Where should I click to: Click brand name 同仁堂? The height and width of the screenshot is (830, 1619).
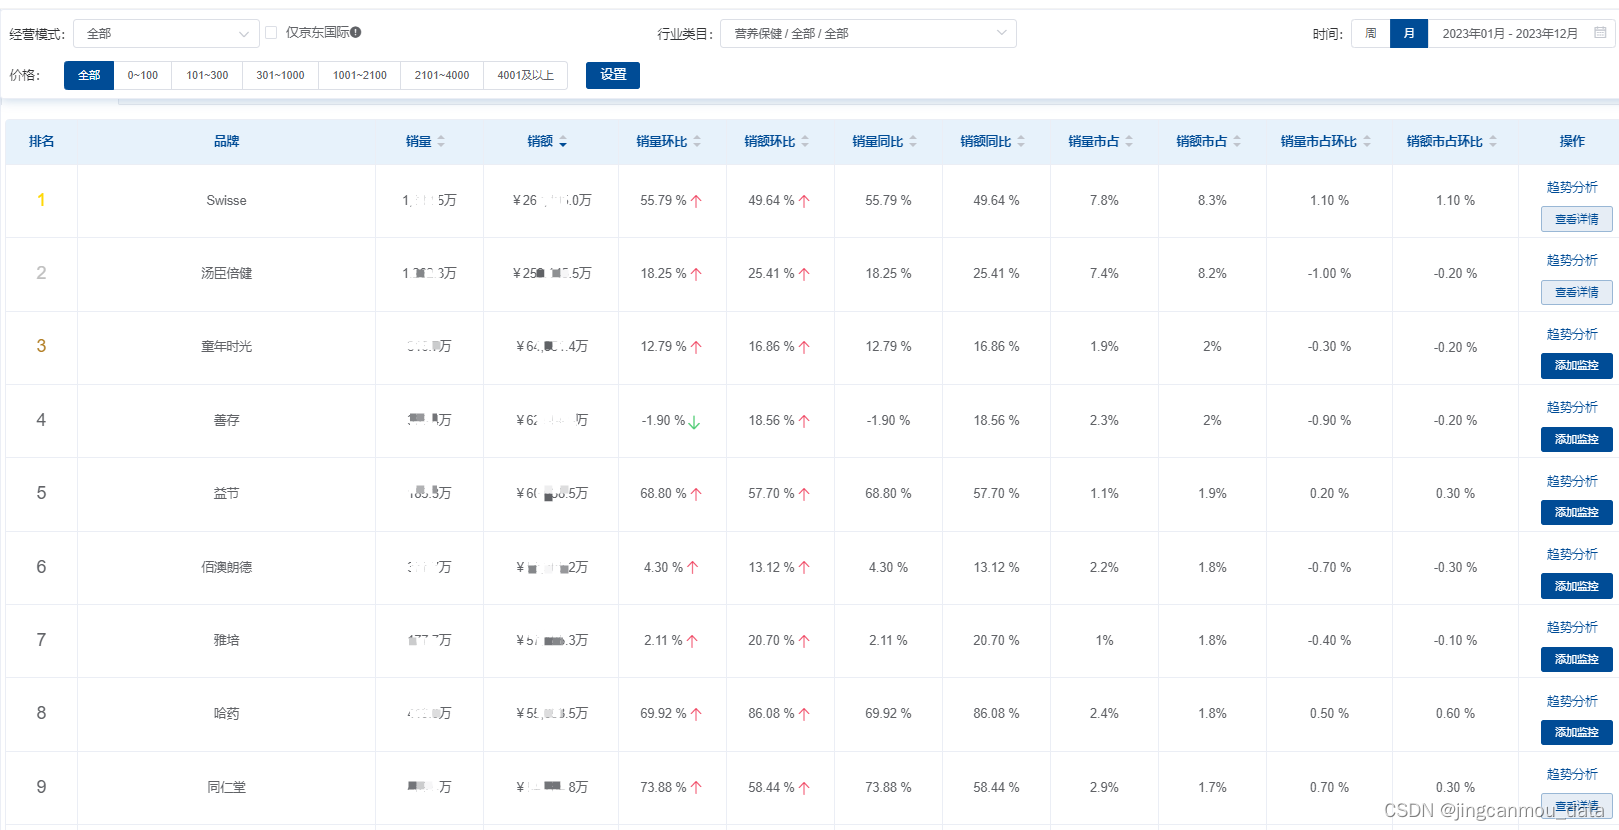click(x=226, y=787)
